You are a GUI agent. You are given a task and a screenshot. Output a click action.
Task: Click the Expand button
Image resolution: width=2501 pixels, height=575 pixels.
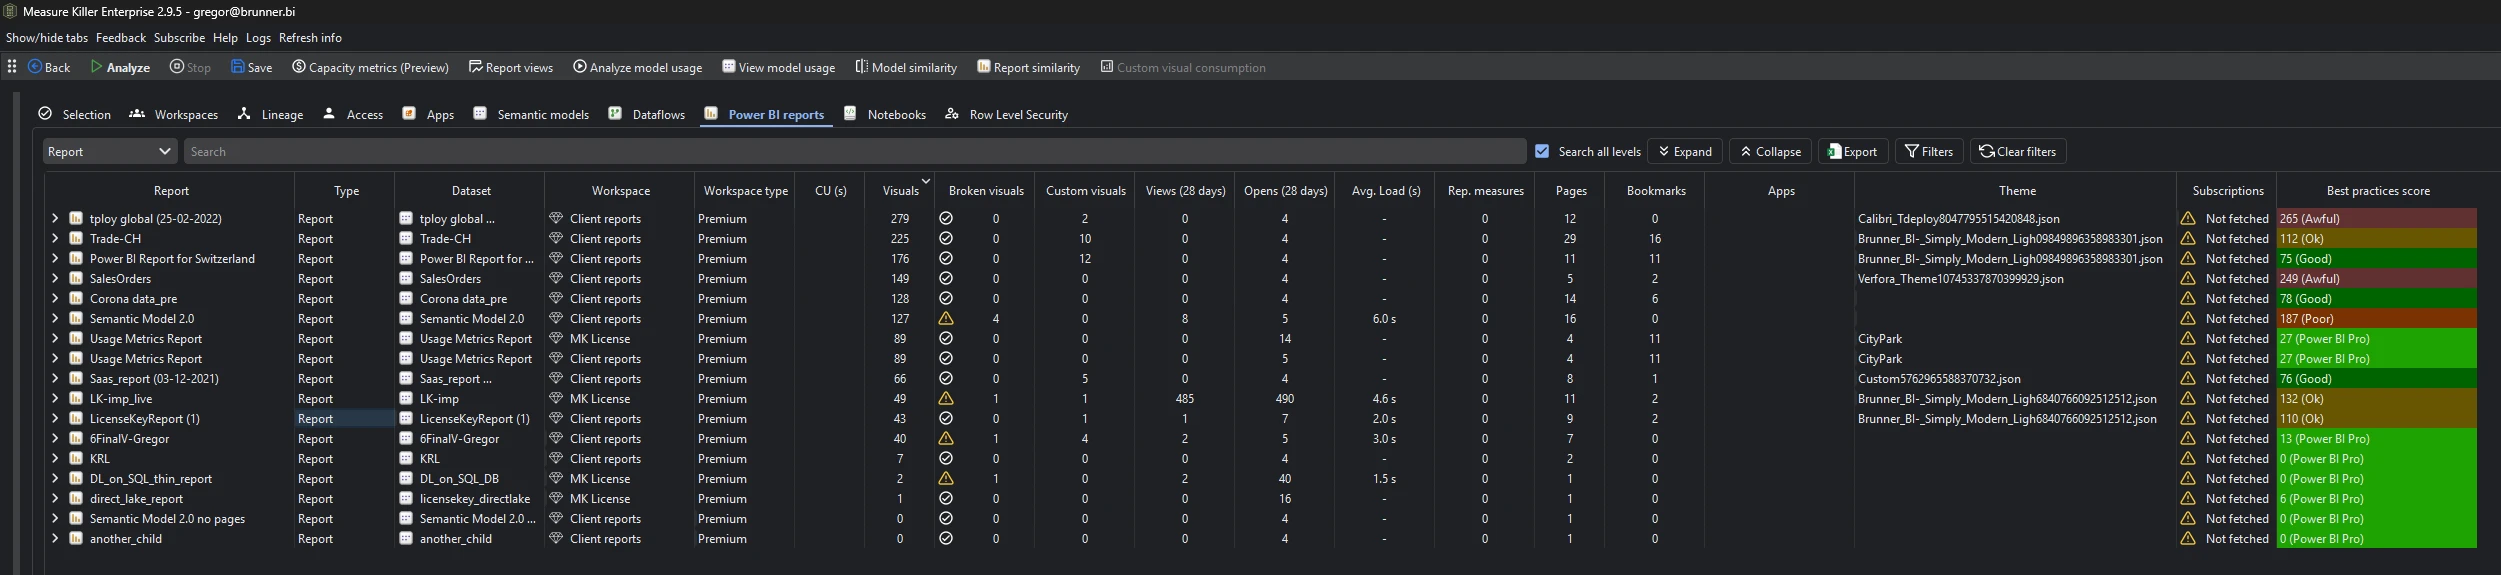[x=1685, y=151]
